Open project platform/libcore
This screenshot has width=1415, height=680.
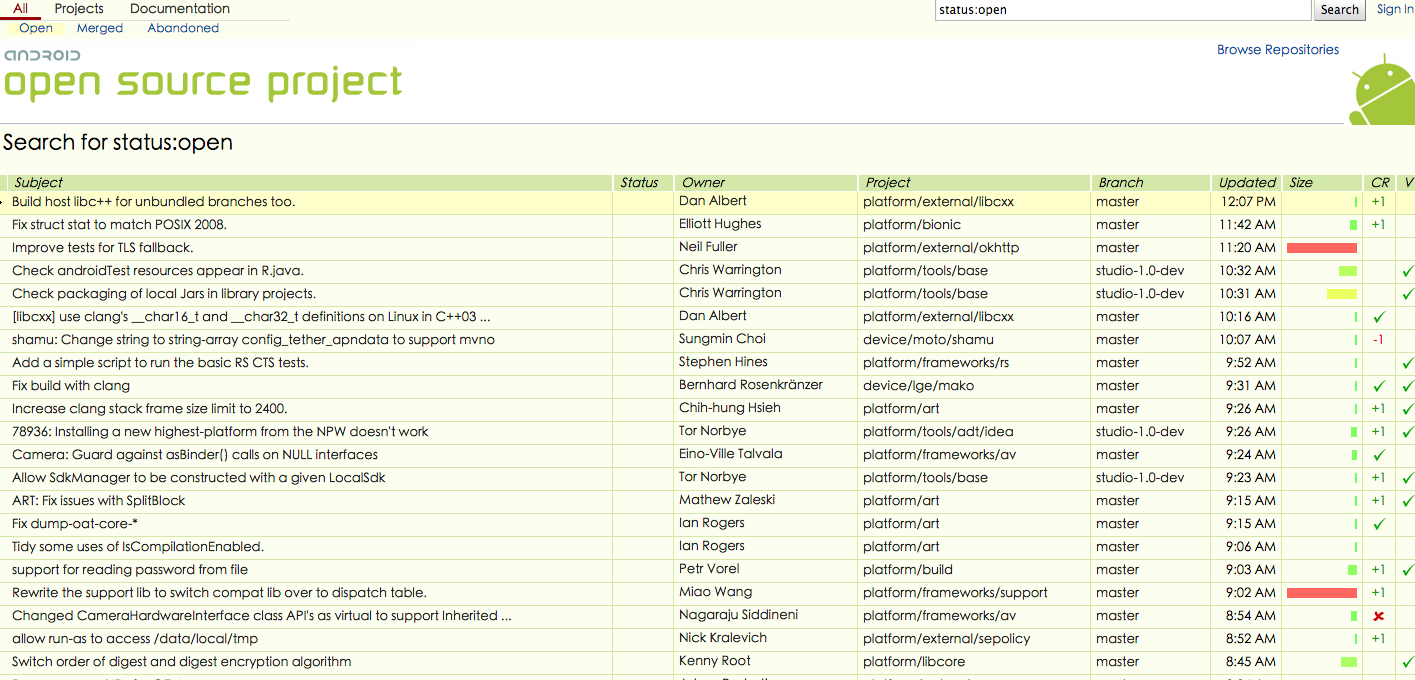[914, 662]
